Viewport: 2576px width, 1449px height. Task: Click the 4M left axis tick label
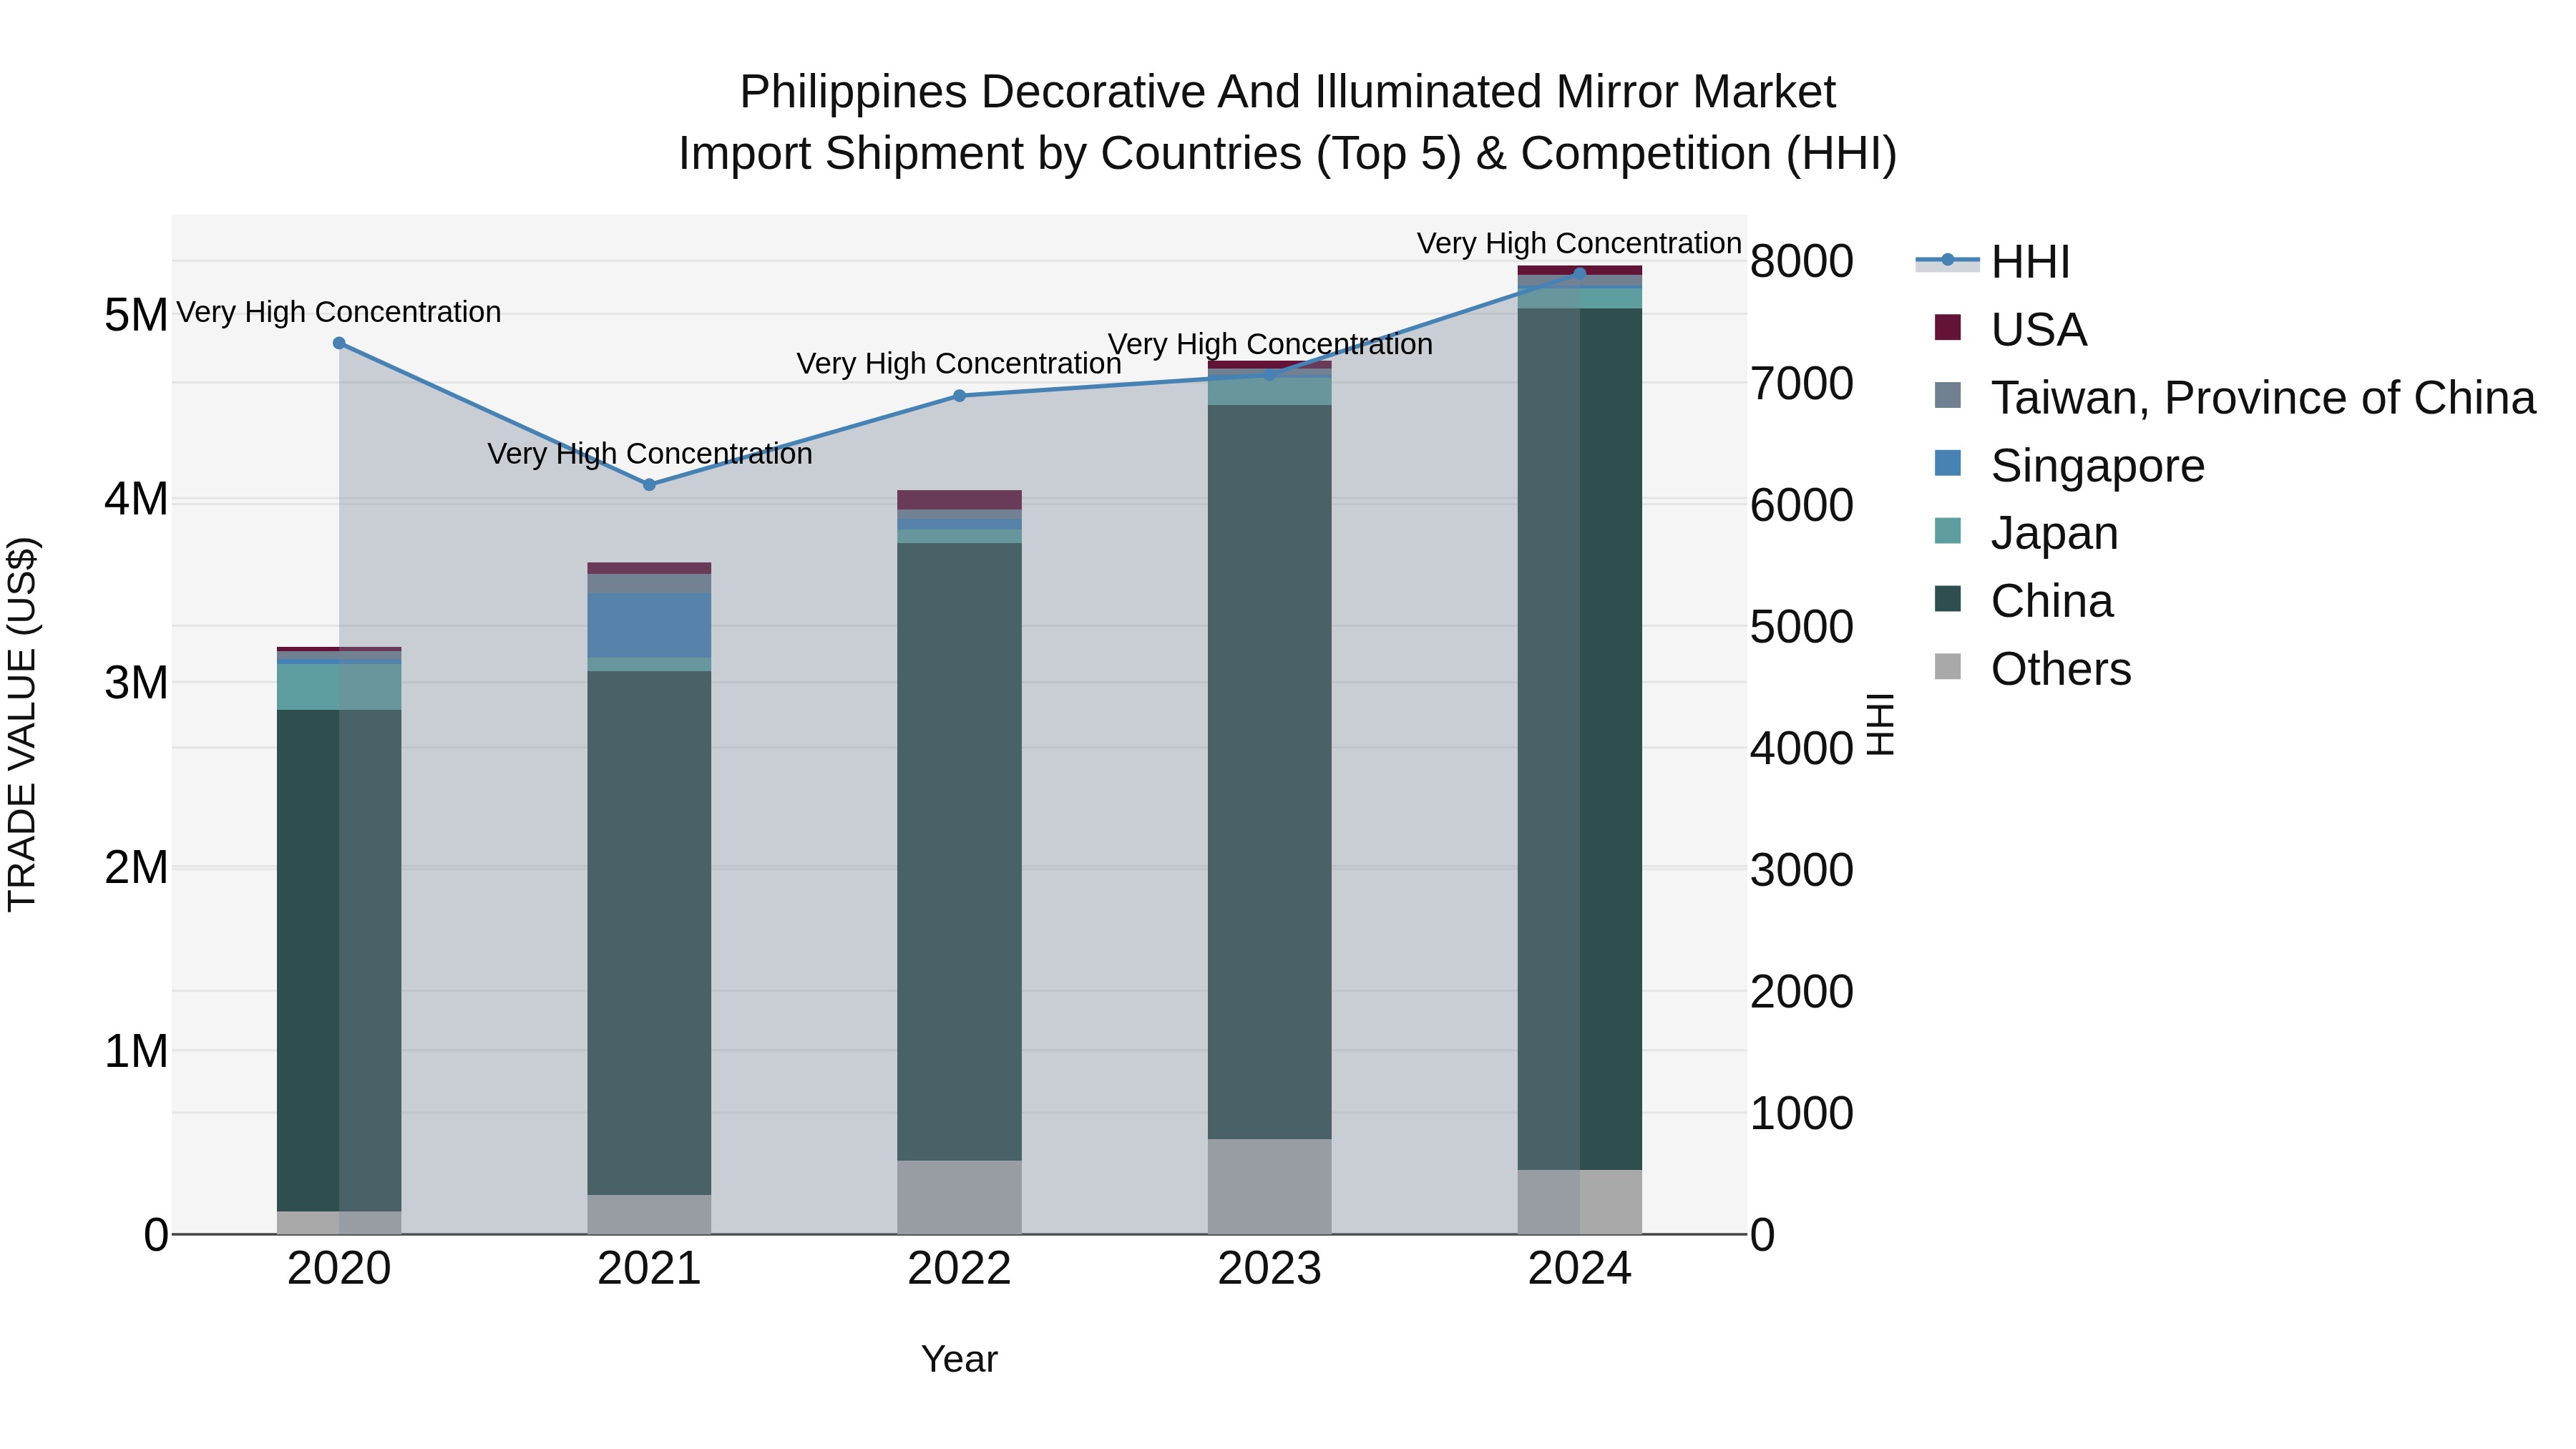(x=136, y=499)
